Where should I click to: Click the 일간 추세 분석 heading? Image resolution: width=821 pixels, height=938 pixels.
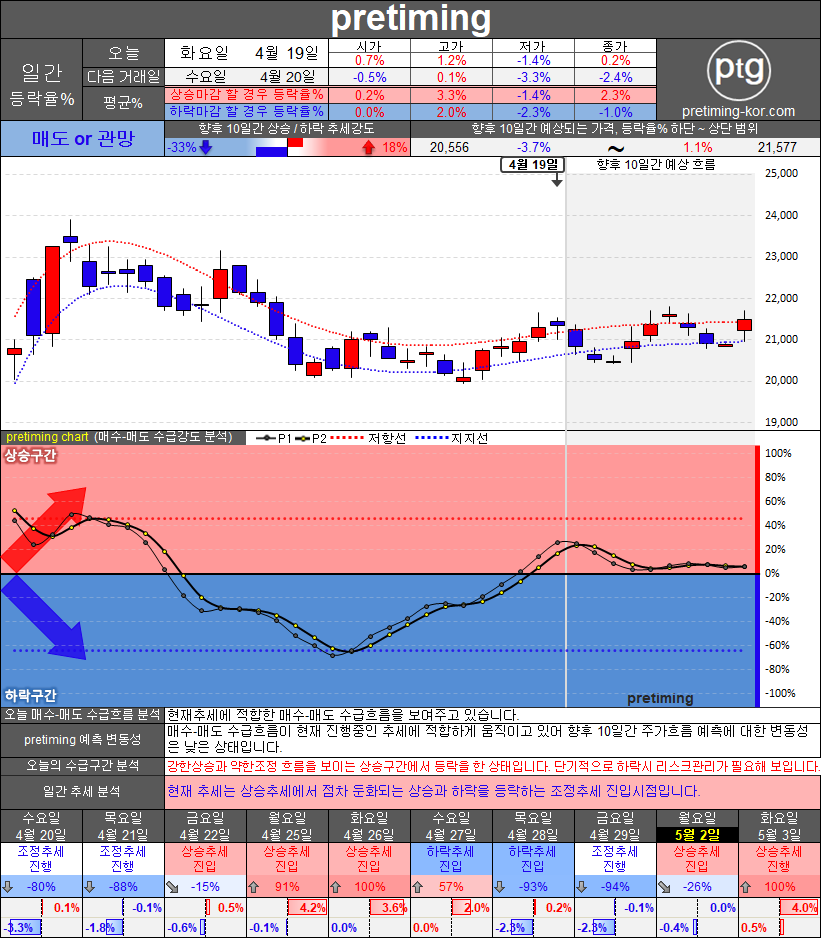coord(82,792)
